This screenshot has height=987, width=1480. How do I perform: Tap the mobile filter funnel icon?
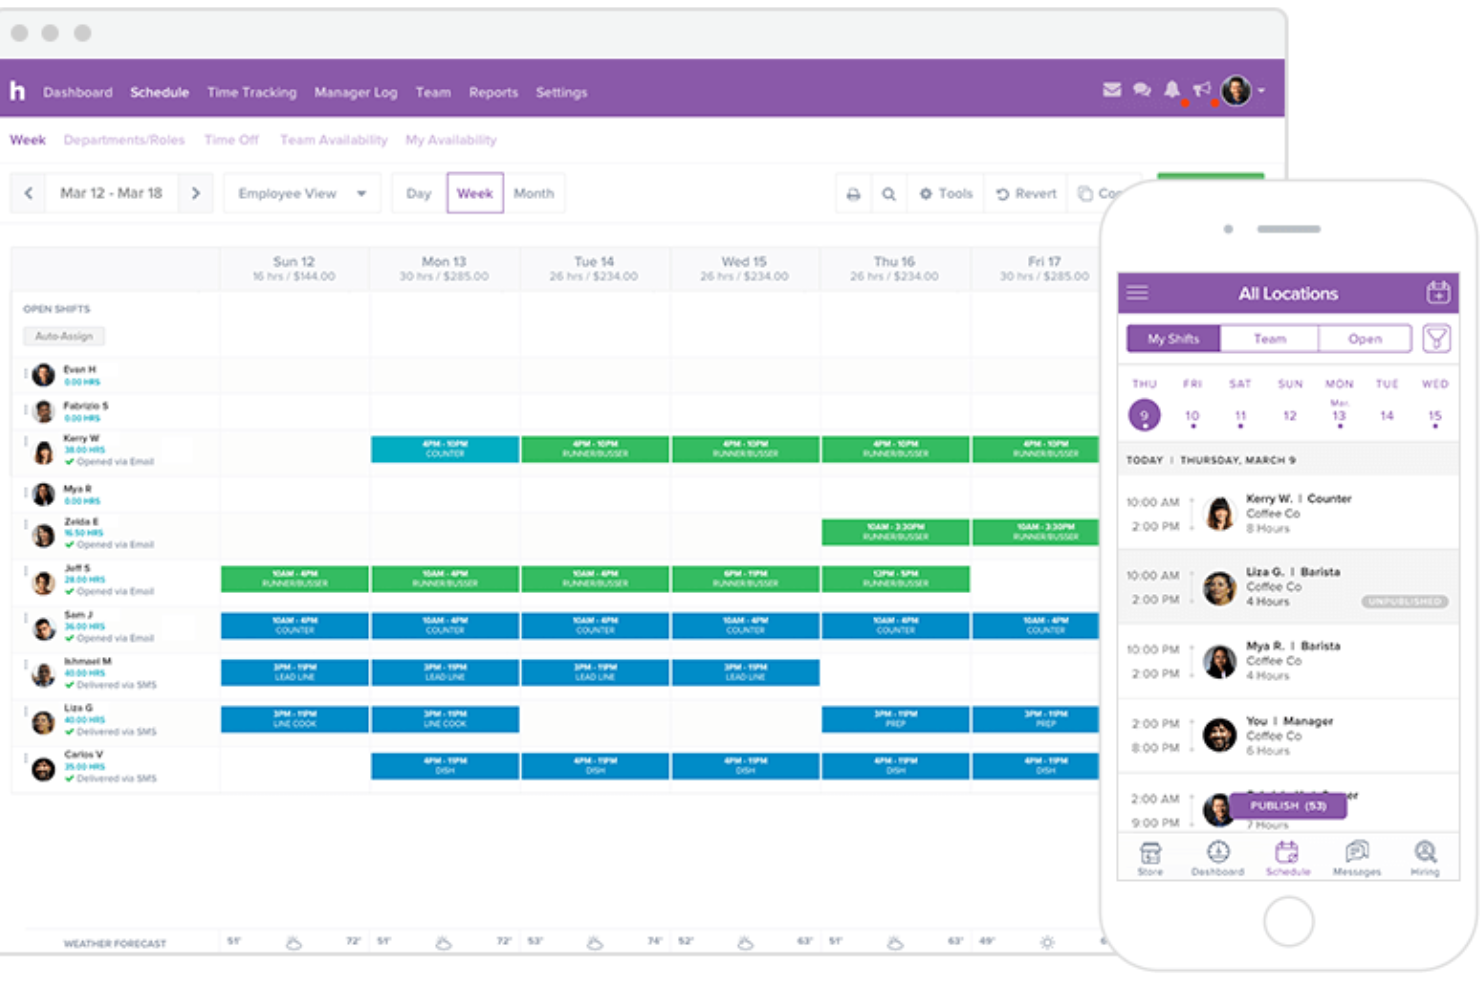(1436, 339)
